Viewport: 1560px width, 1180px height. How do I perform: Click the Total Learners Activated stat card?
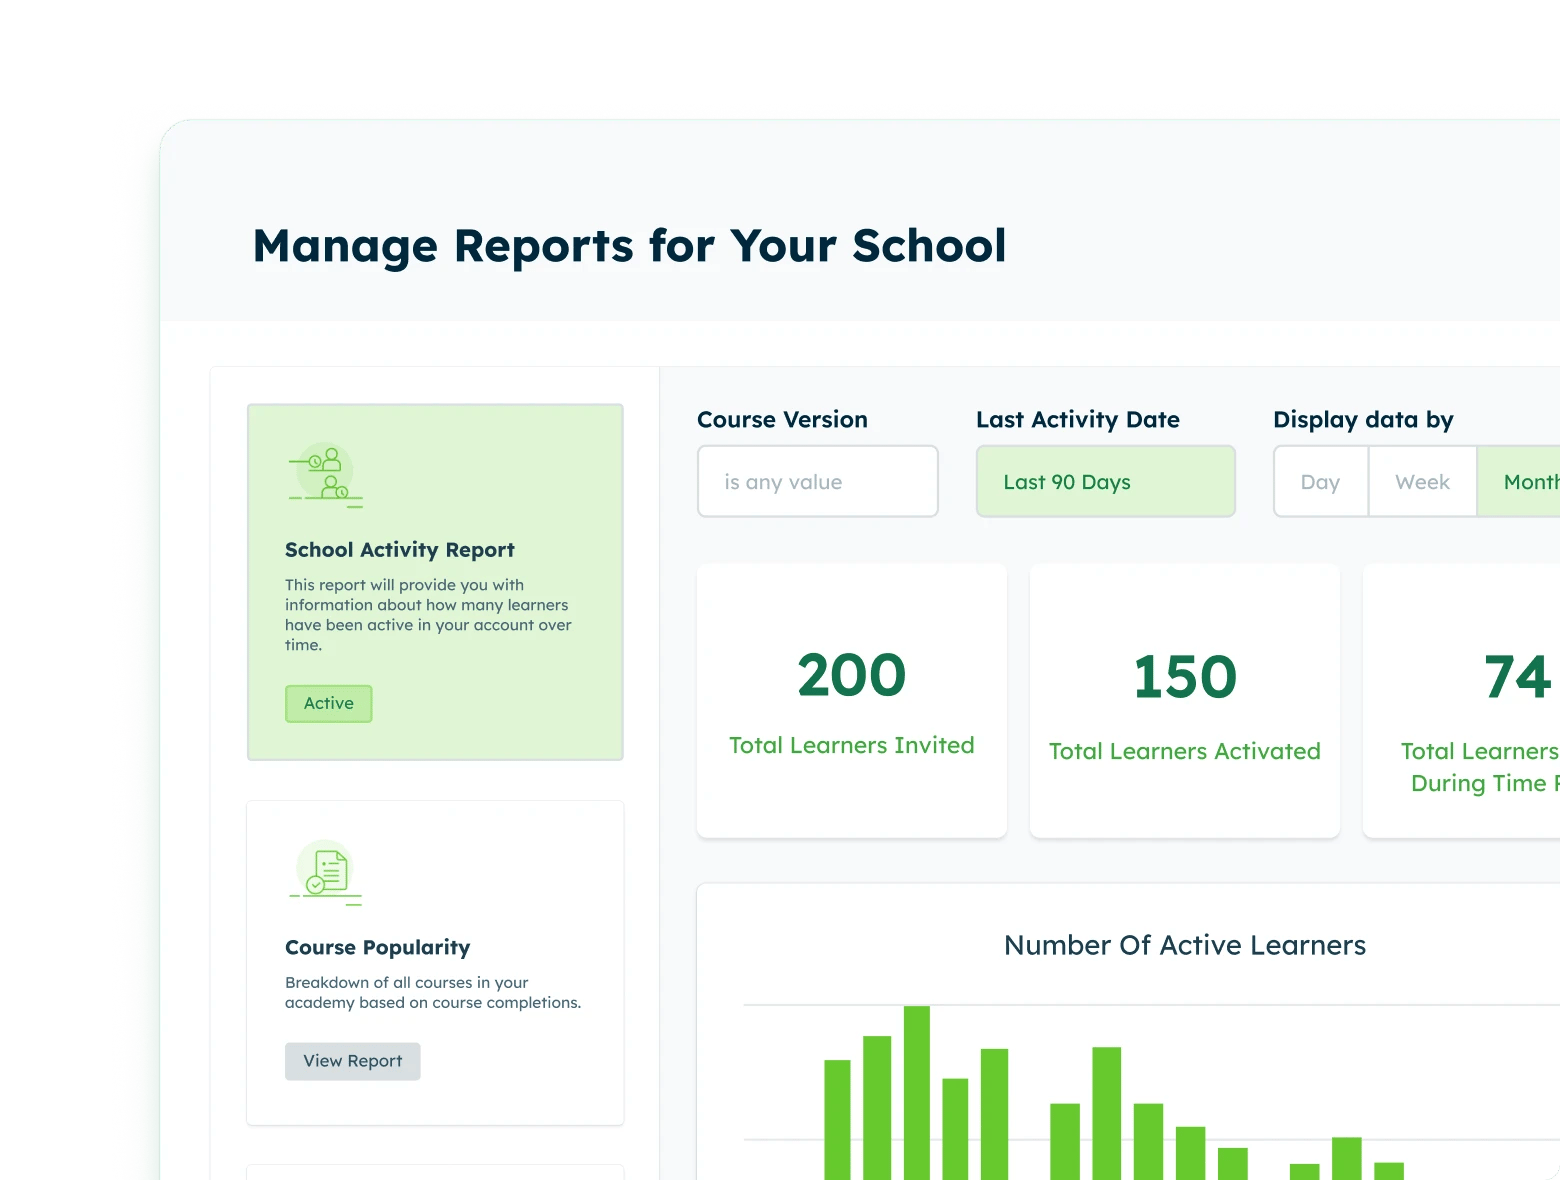coord(1184,700)
